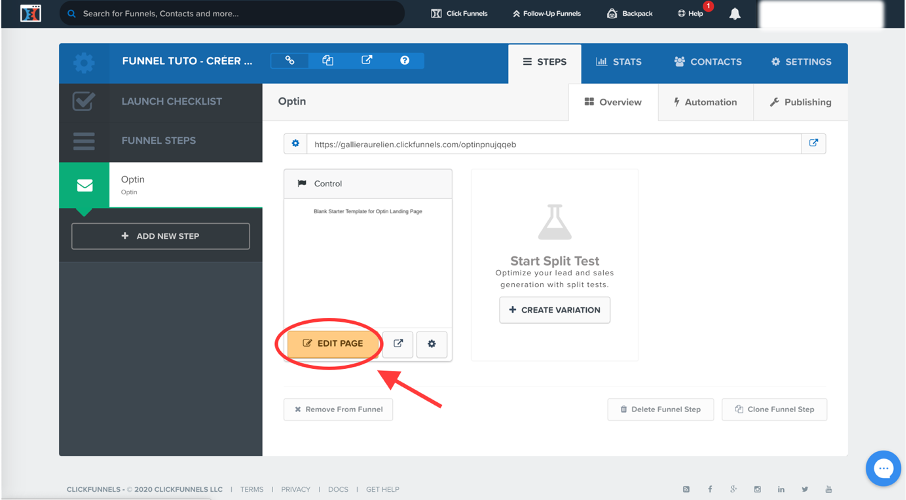Click Delete Funnel Step button
The width and height of the screenshot is (906, 500).
[660, 409]
